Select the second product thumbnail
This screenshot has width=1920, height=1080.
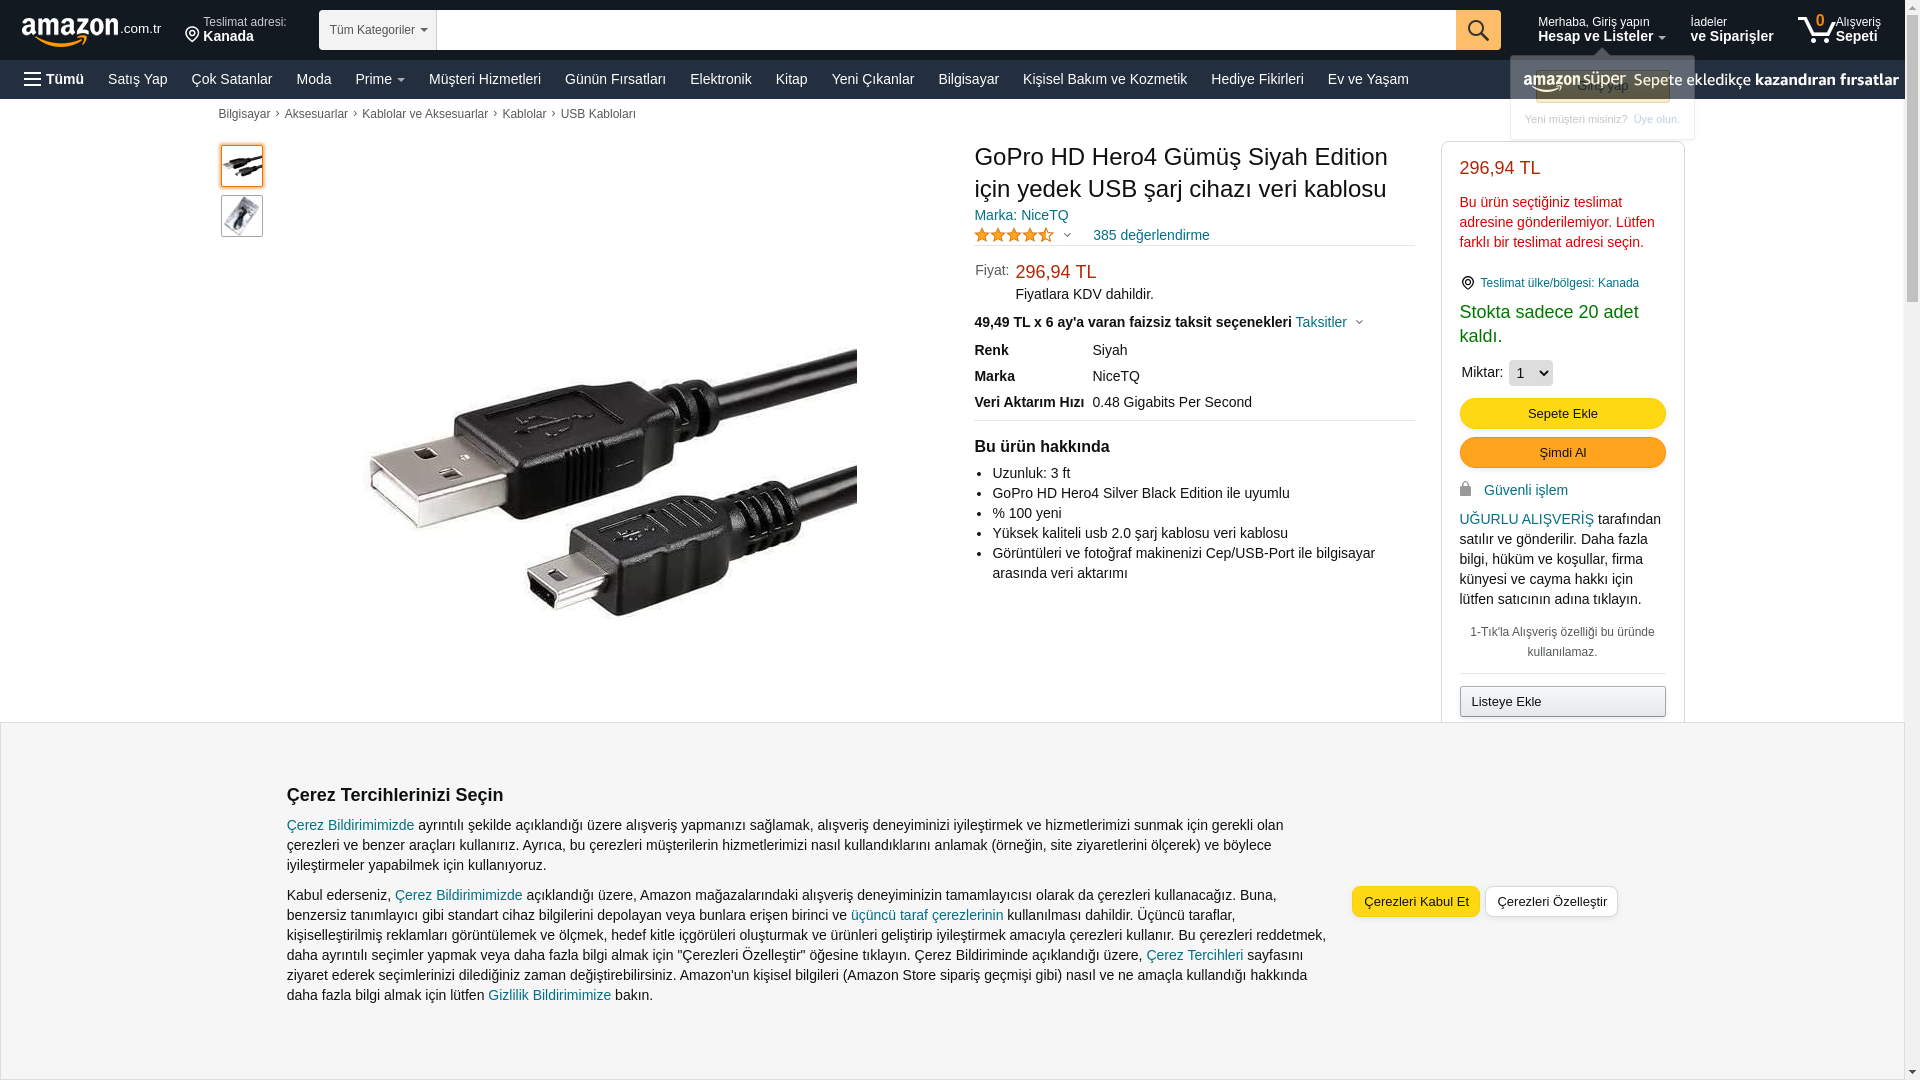point(242,216)
